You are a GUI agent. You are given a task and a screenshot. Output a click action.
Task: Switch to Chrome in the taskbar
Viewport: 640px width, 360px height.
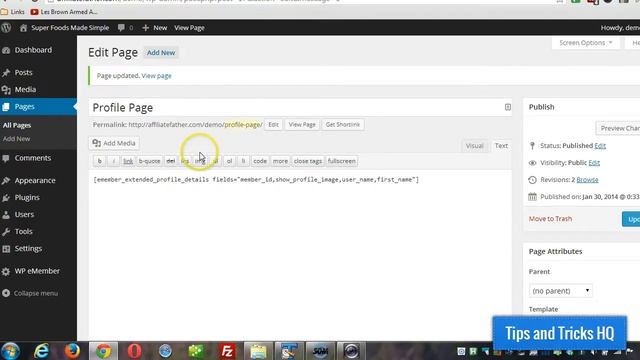(x=104, y=351)
